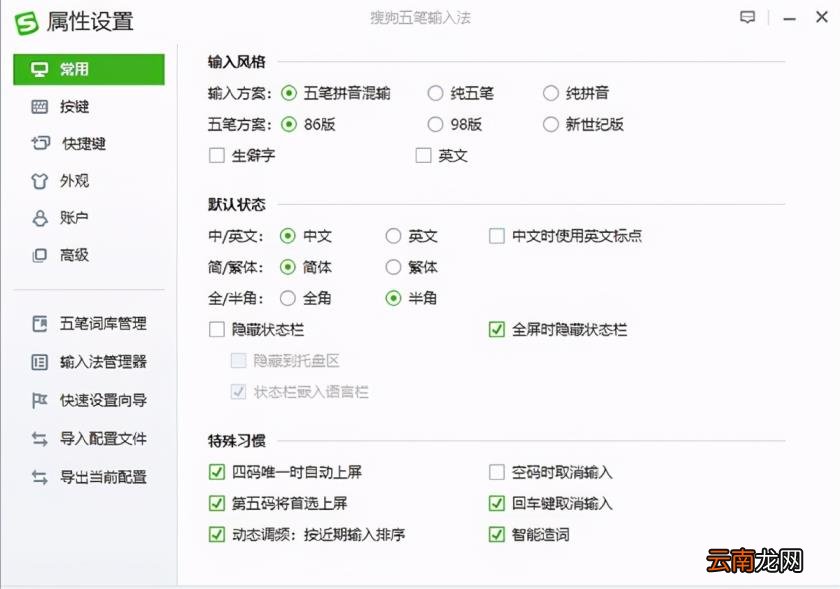840x589 pixels.
Task: Select 纯五笔 input scheme
Action: tap(435, 93)
